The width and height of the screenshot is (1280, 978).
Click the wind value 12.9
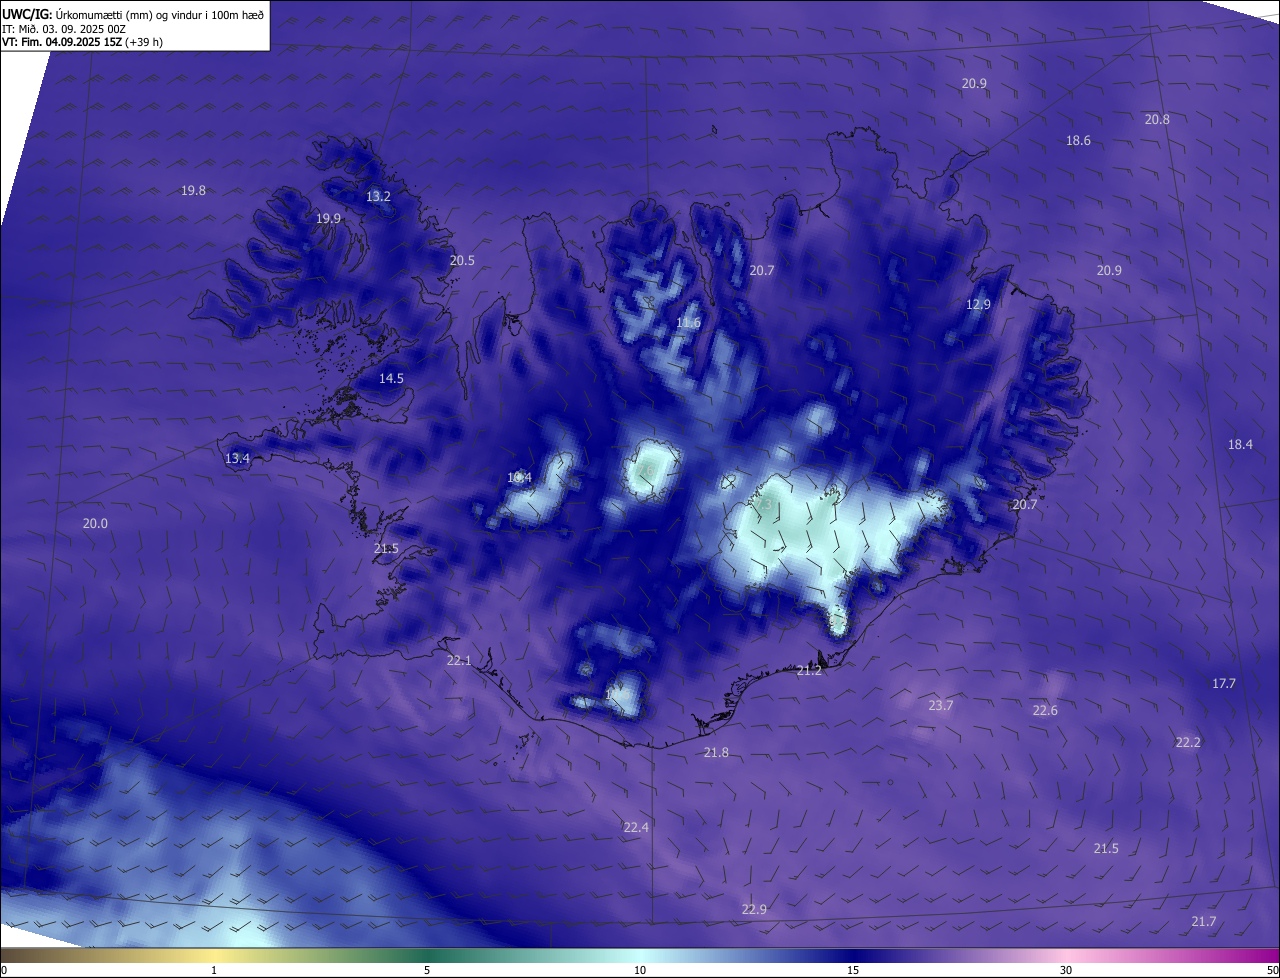pyautogui.click(x=978, y=305)
